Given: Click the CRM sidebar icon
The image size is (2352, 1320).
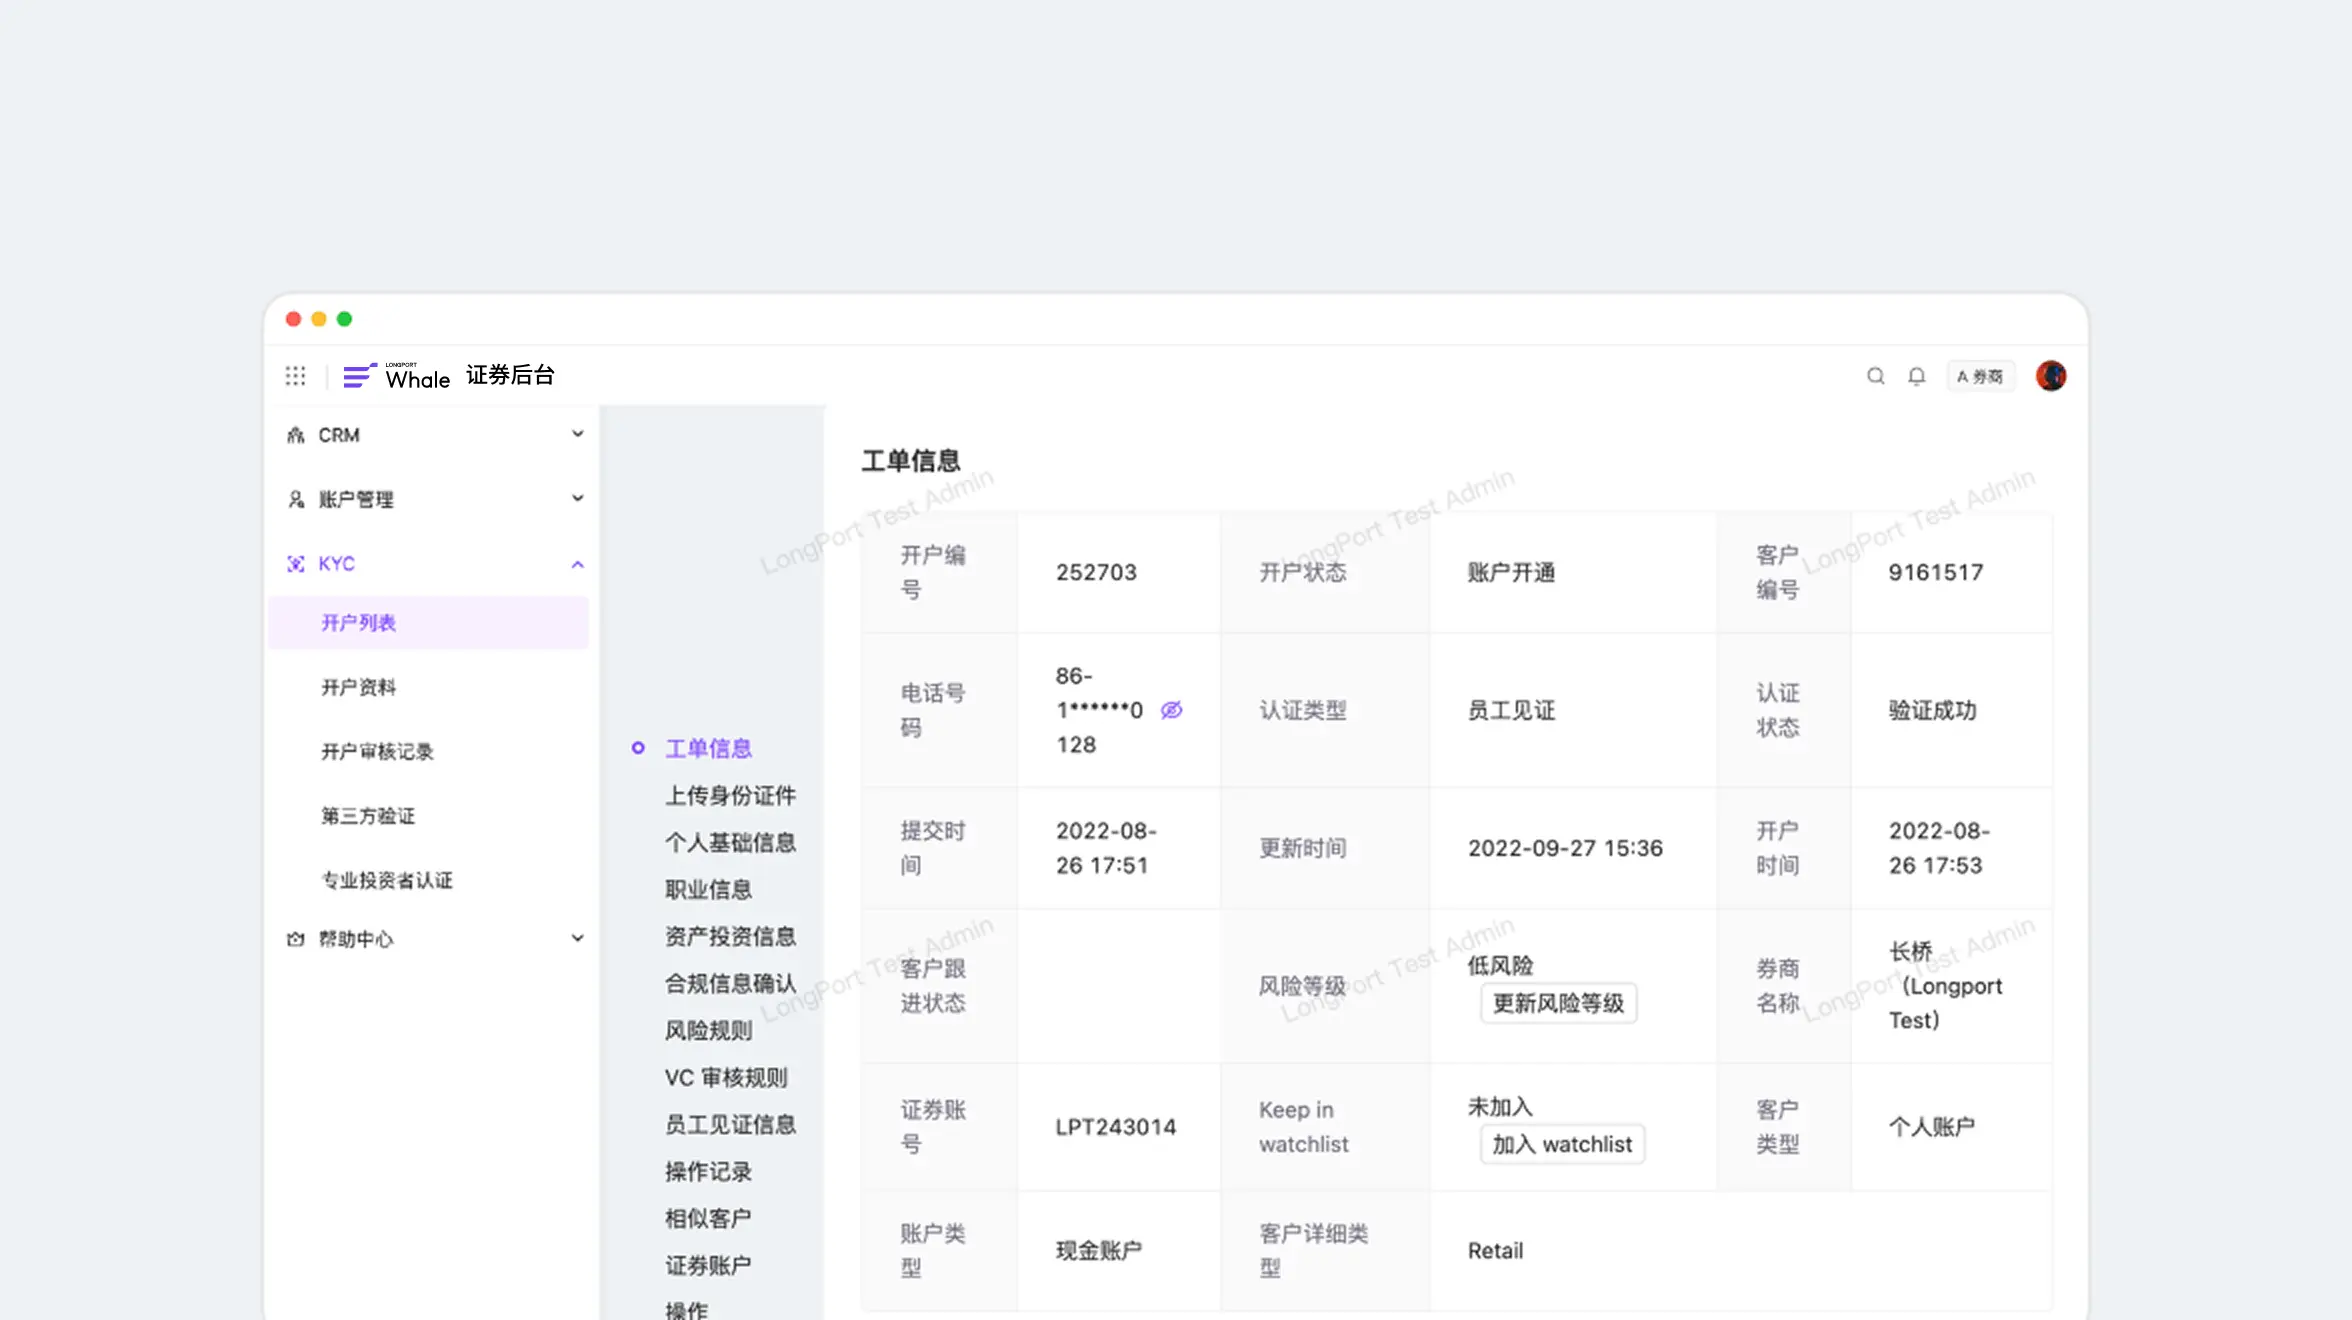Looking at the screenshot, I should pos(296,435).
